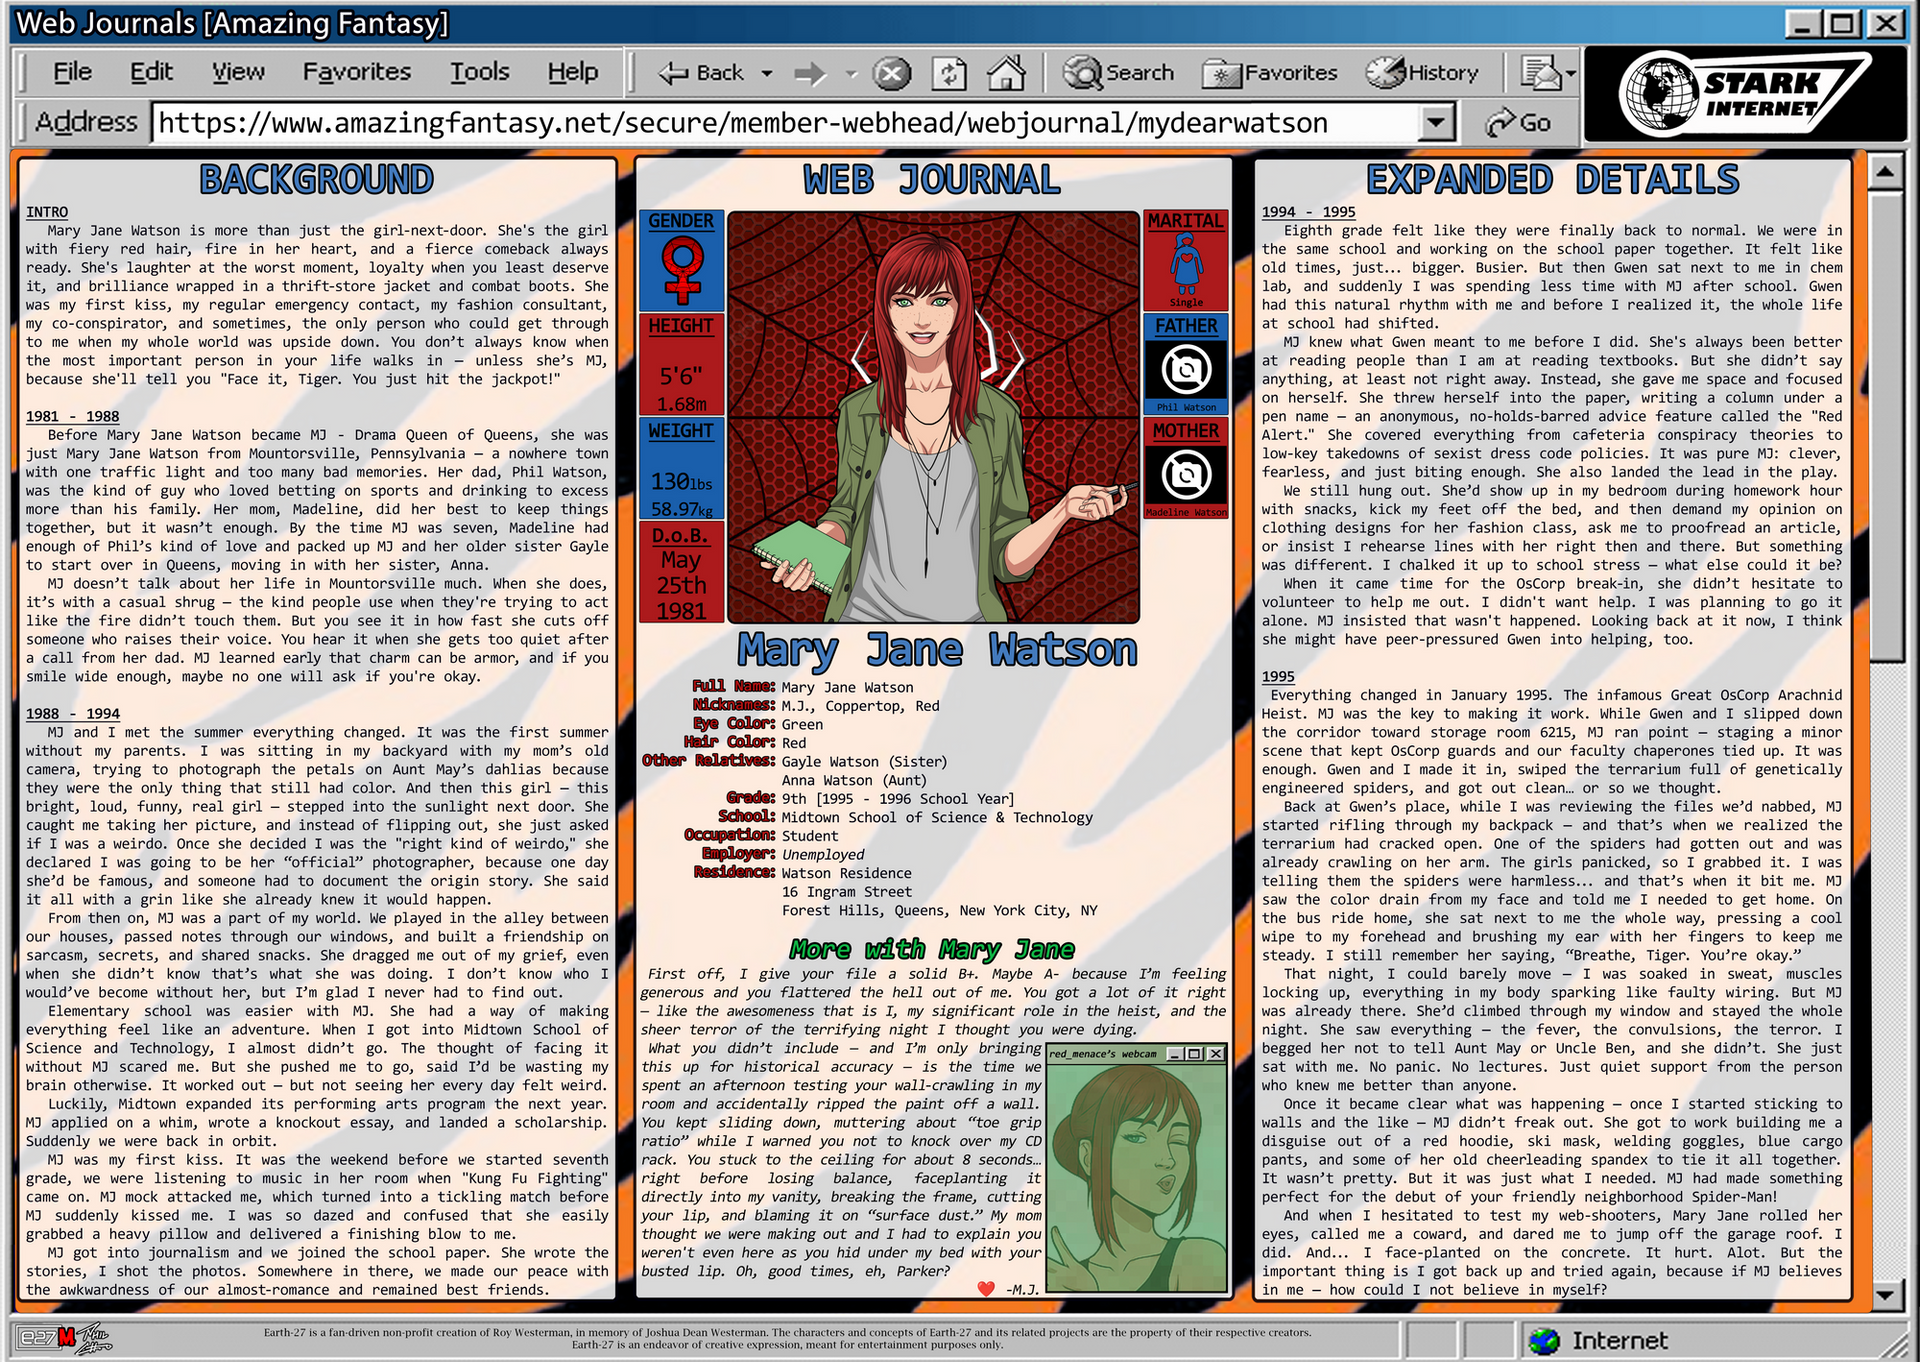Click the Marital status Single icon
1920x1362 pixels.
(x=1186, y=264)
